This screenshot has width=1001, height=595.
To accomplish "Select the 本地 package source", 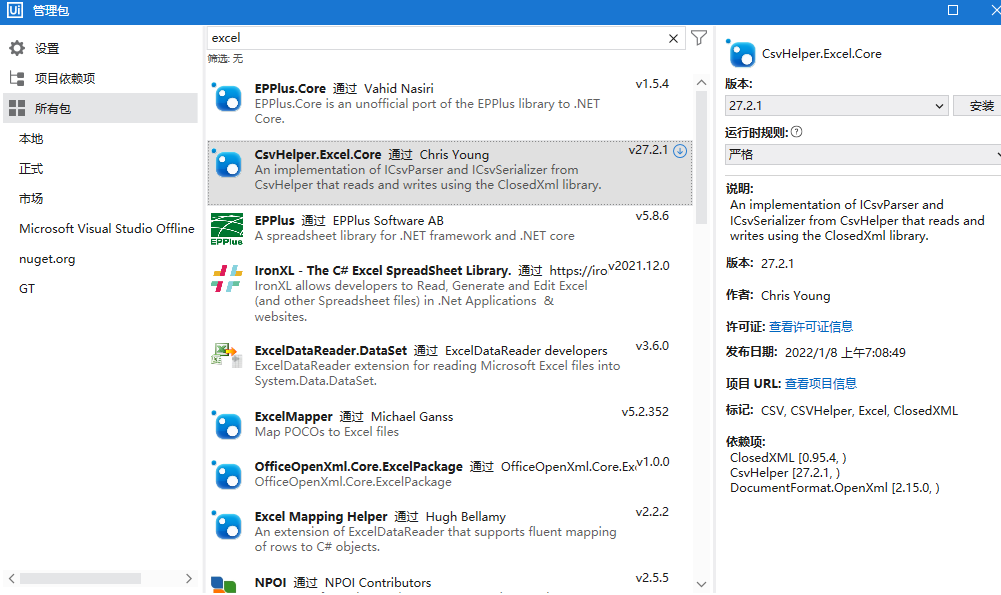I will (31, 139).
